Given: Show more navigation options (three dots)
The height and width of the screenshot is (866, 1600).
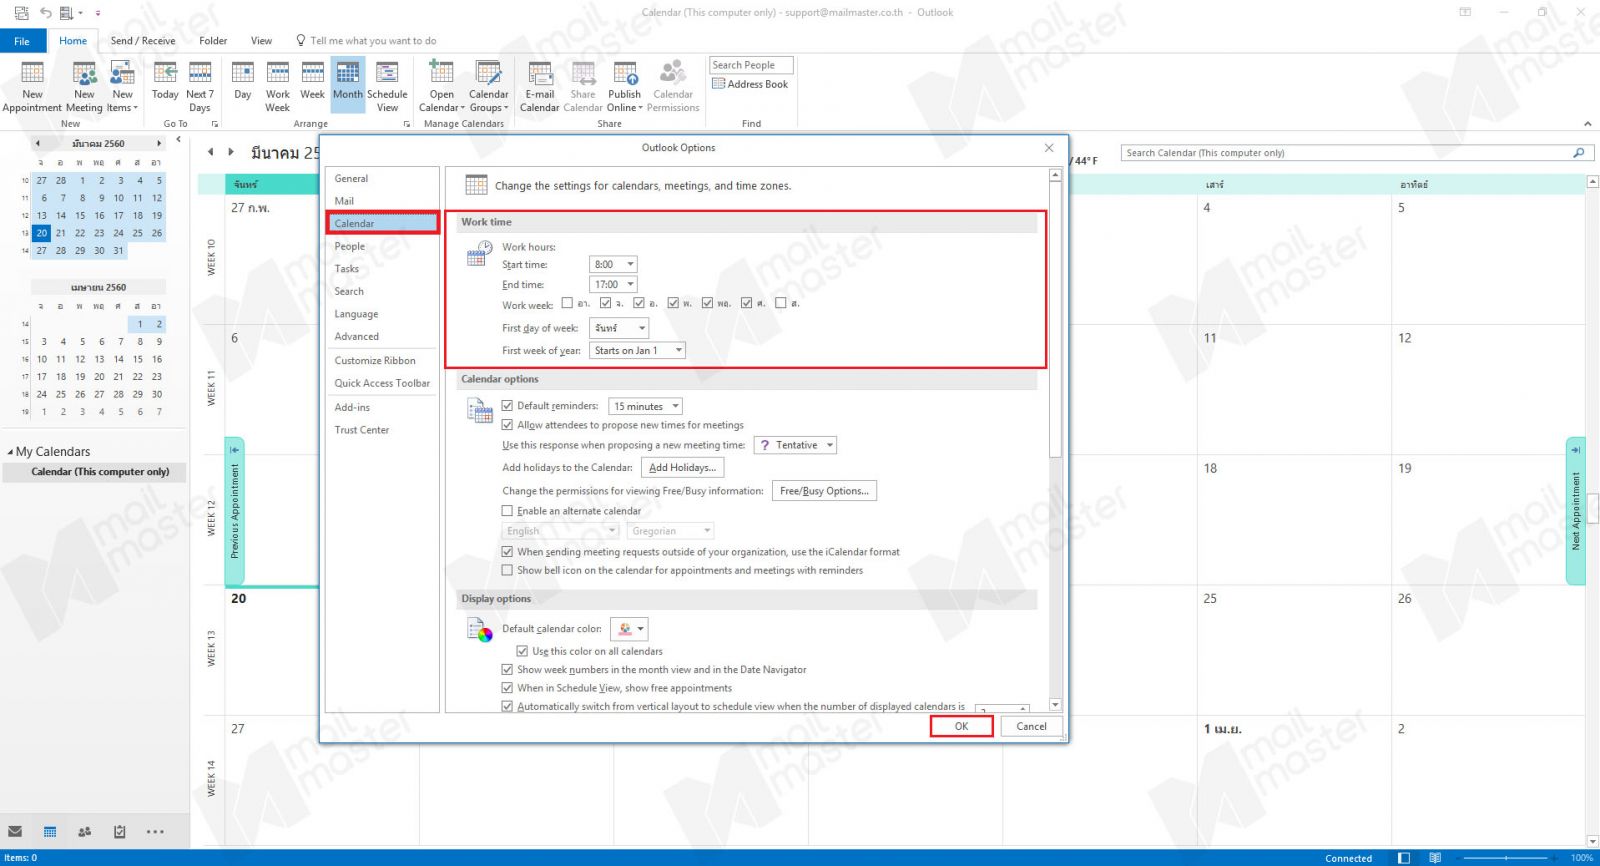Looking at the screenshot, I should point(155,831).
